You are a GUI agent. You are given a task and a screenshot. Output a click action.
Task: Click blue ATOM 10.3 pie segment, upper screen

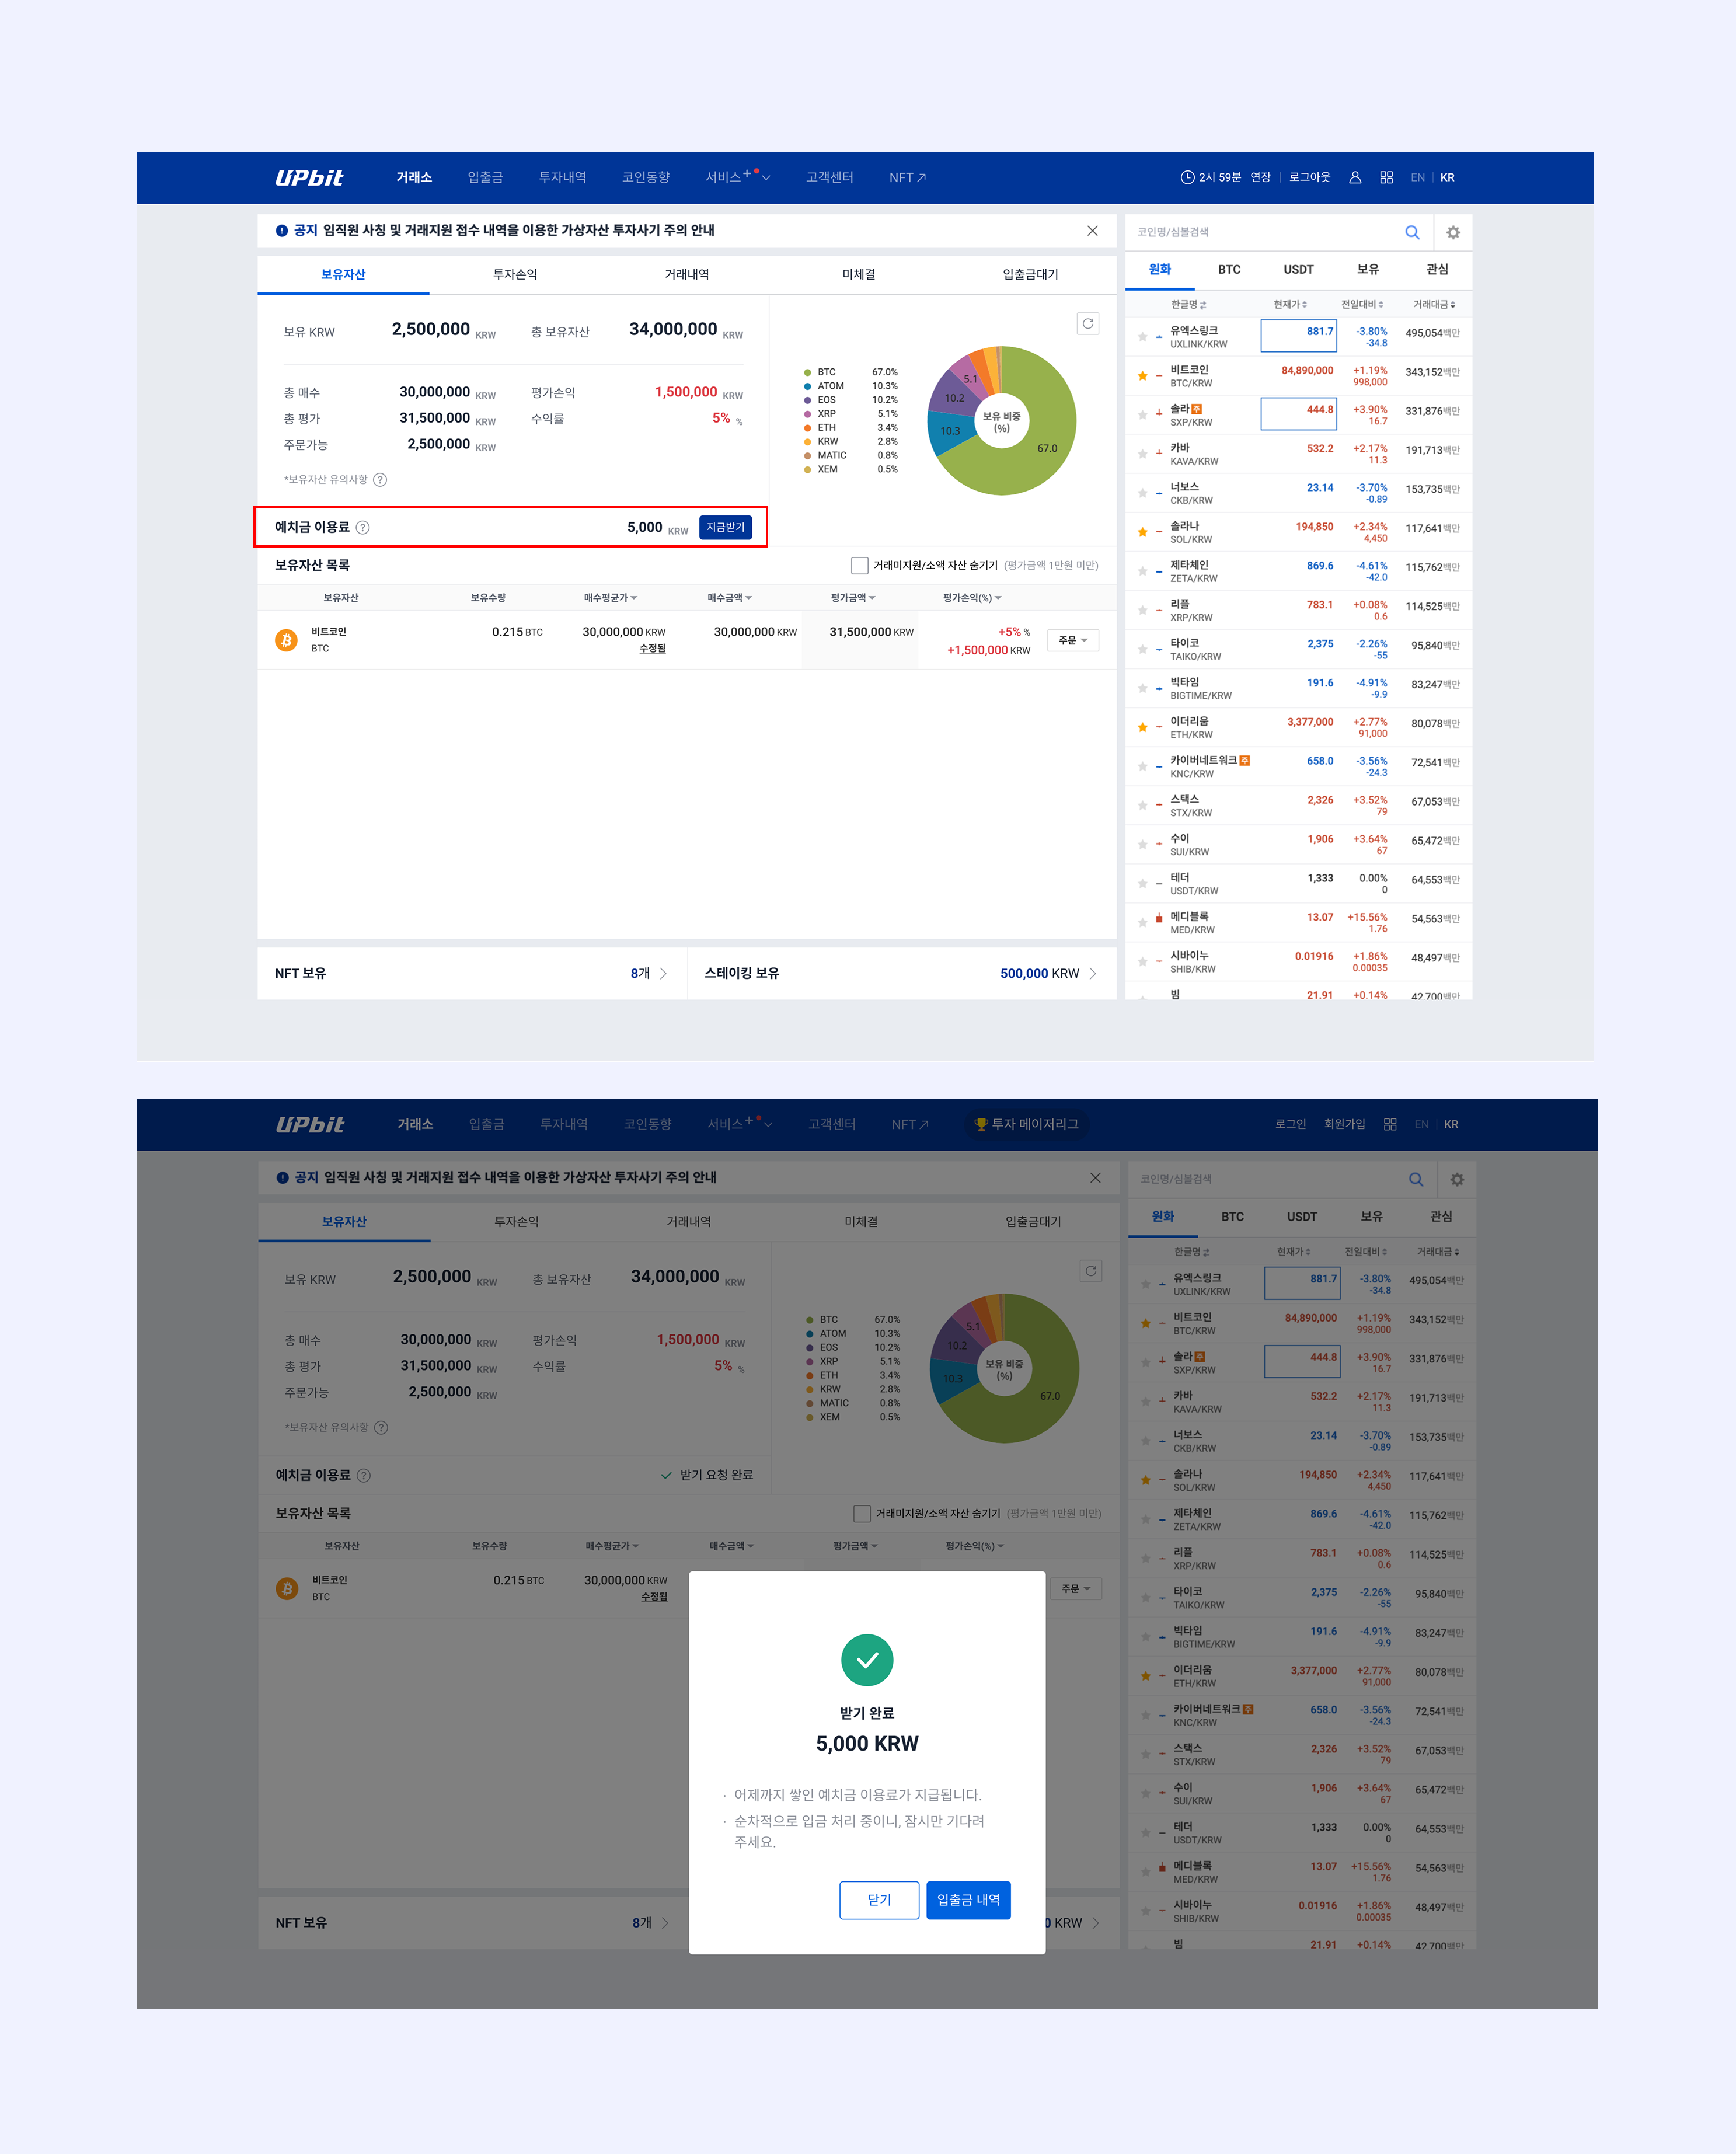[950, 431]
